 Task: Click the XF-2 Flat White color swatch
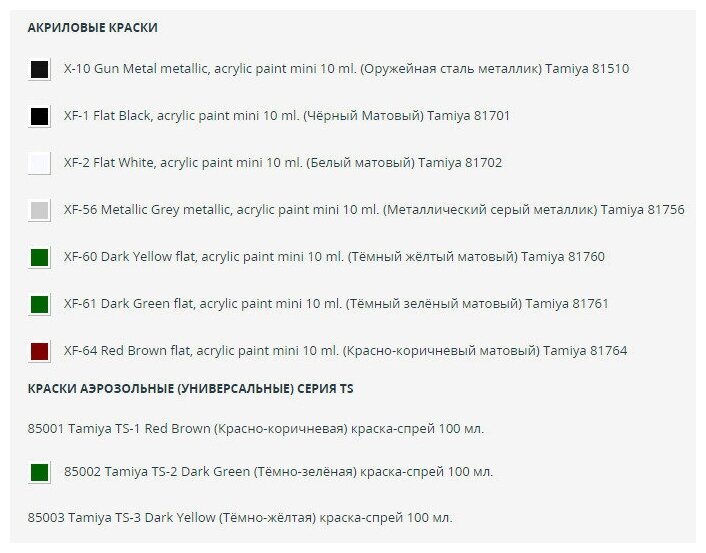[x=39, y=163]
